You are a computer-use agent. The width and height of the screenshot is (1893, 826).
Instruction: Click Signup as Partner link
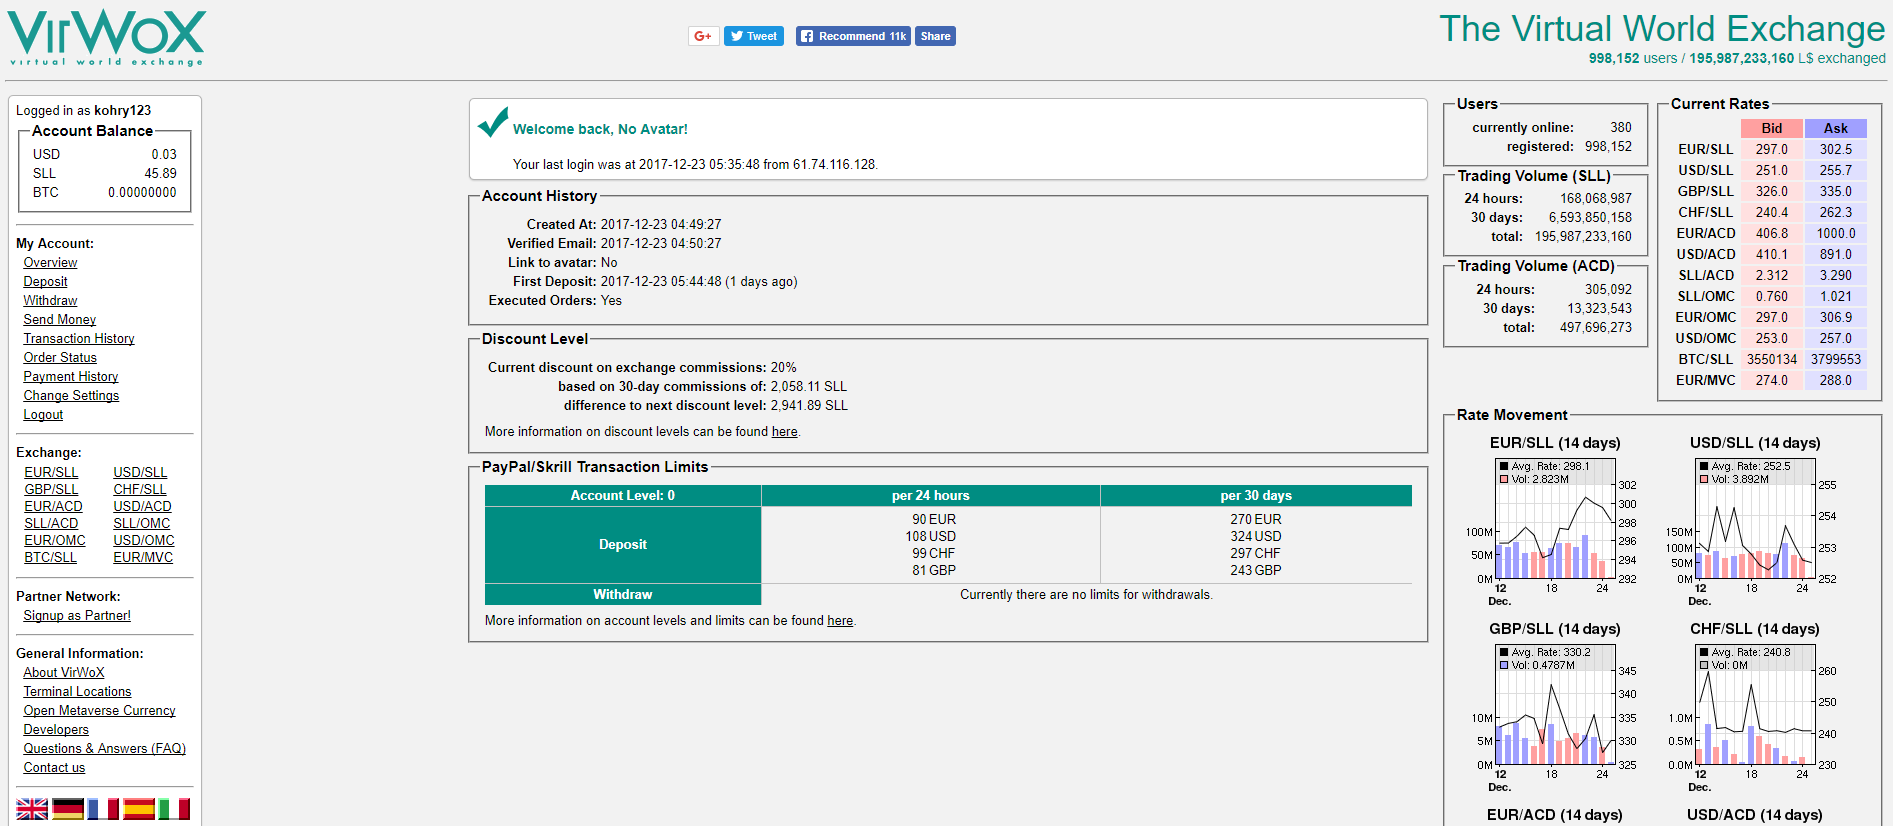77,616
